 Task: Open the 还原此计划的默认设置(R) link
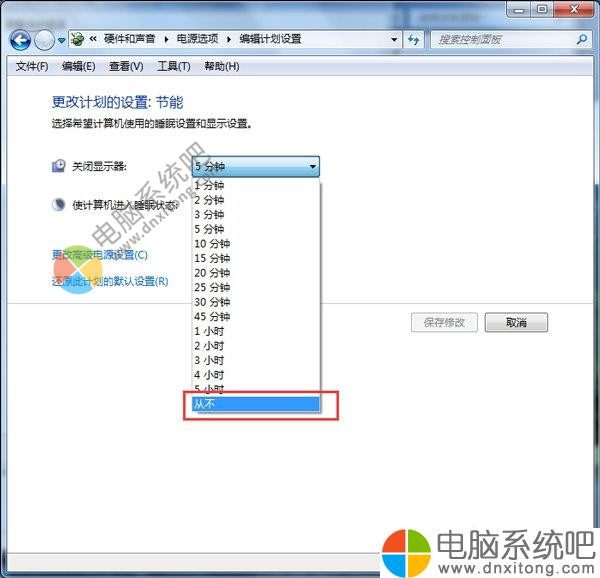pyautogui.click(x=110, y=281)
